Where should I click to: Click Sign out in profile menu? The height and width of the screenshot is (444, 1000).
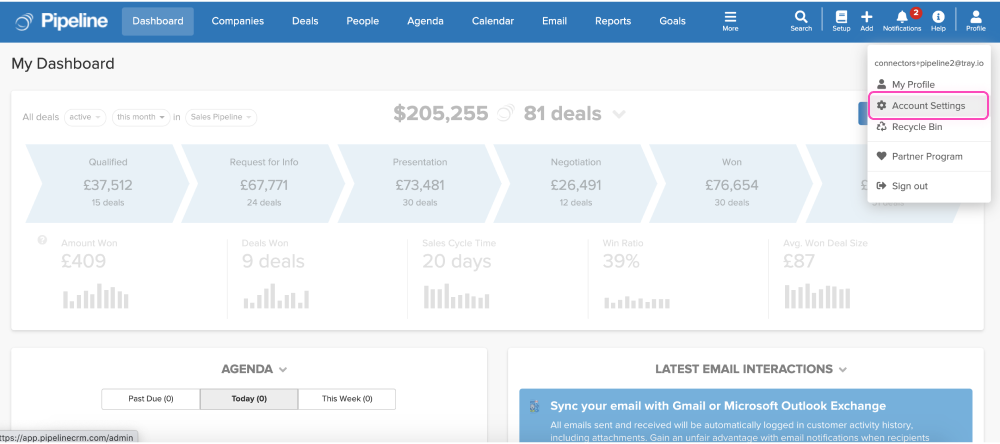(x=909, y=186)
